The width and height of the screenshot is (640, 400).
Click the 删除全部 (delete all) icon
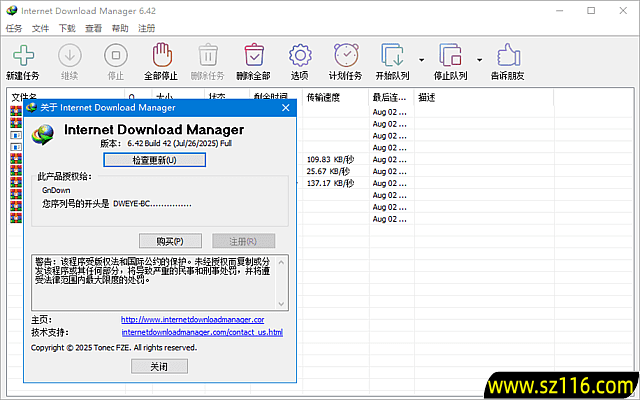tap(254, 55)
